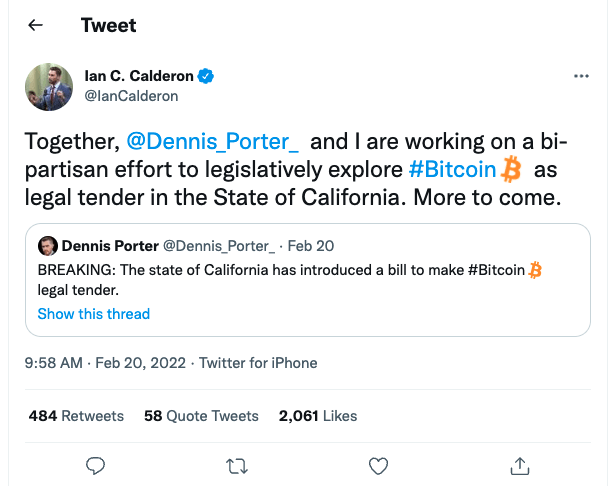This screenshot has height=486, width=608.
Task: Open the quoted Dennis Porter tweet text
Action: (280, 279)
